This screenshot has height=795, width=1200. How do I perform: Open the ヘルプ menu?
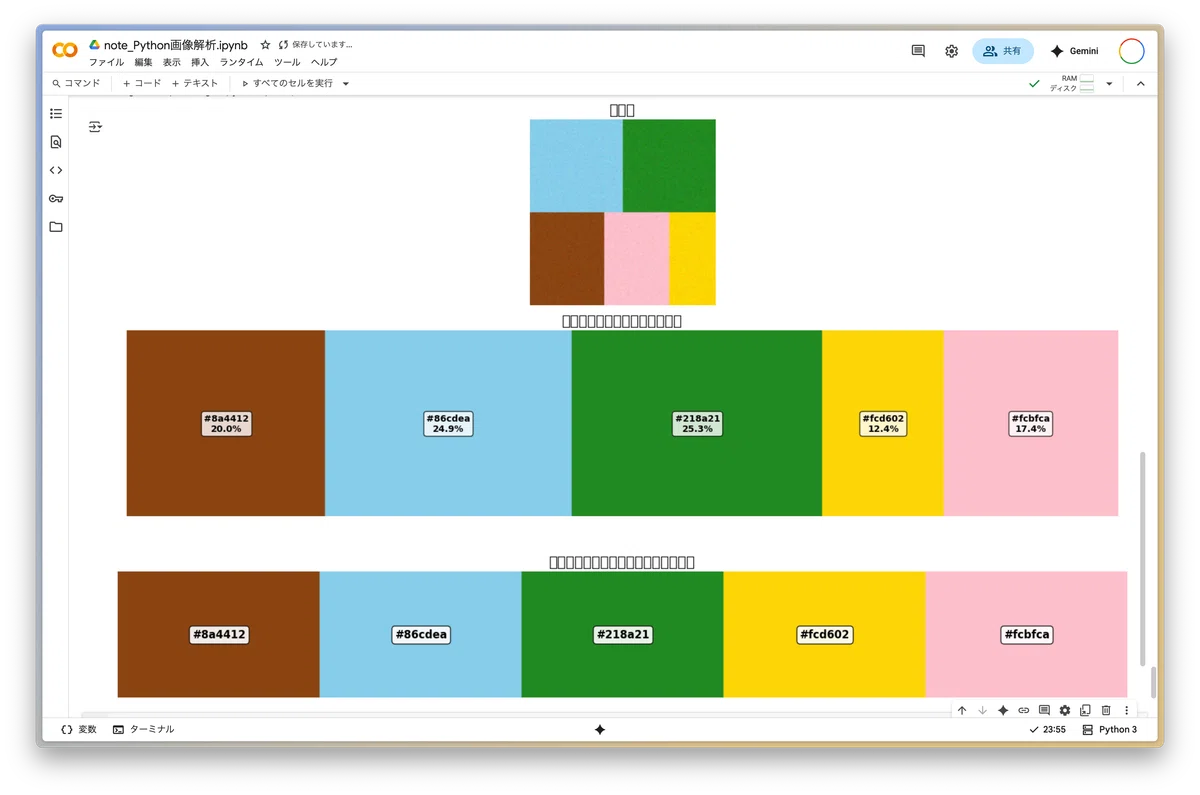pyautogui.click(x=324, y=62)
